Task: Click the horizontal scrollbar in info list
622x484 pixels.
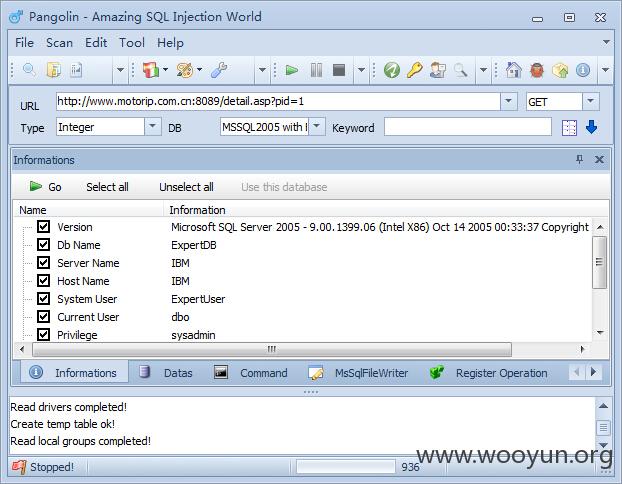Action: click(272, 350)
